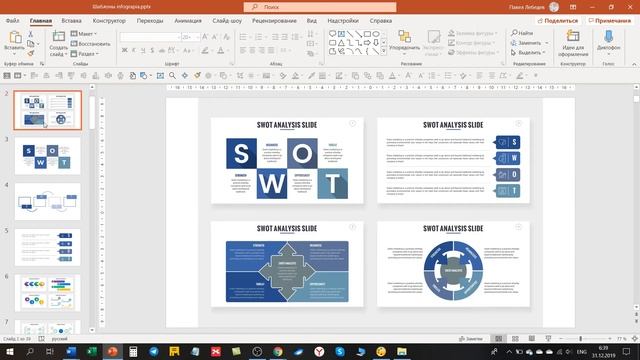Open font color picker
The width and height of the screenshot is (640, 360).
pyautogui.click(x=222, y=50)
